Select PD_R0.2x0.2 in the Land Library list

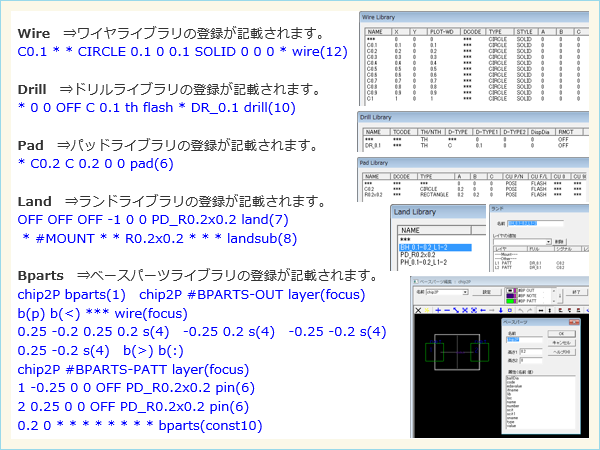tap(418, 255)
